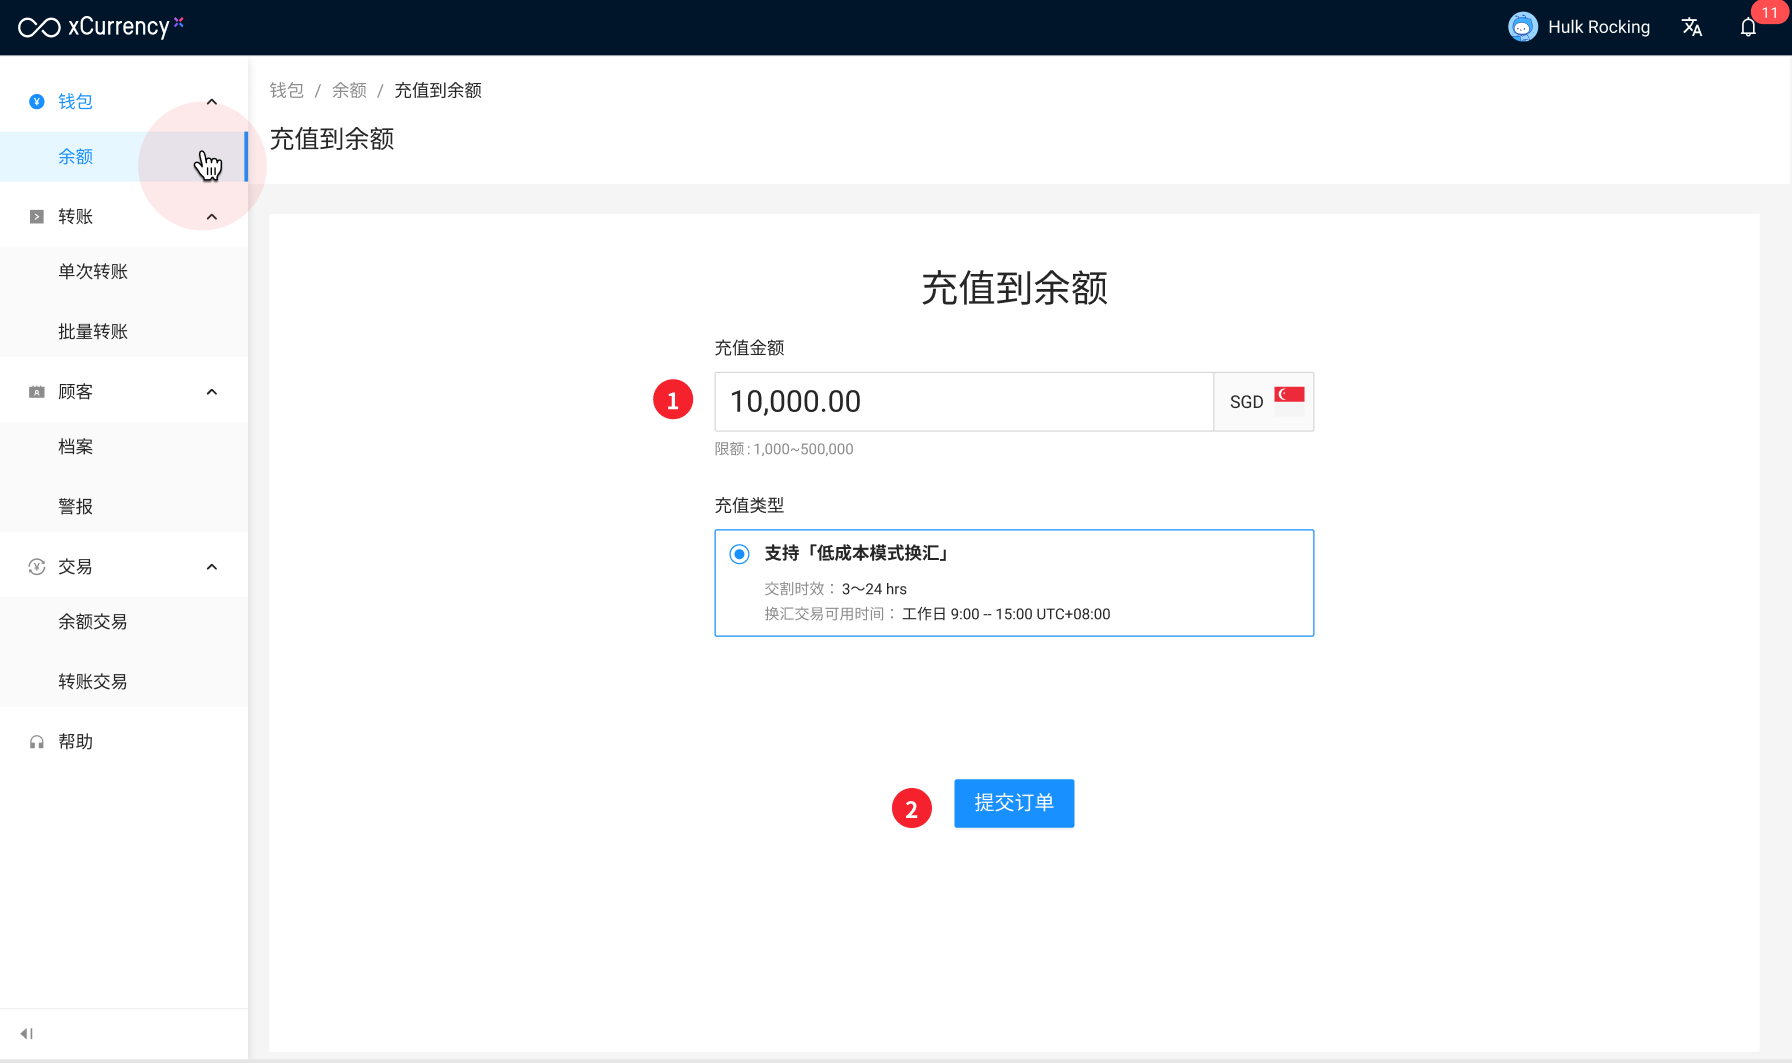The width and height of the screenshot is (1792, 1063).
Task: Open 余额交易 in the sidebar
Action: click(124, 622)
